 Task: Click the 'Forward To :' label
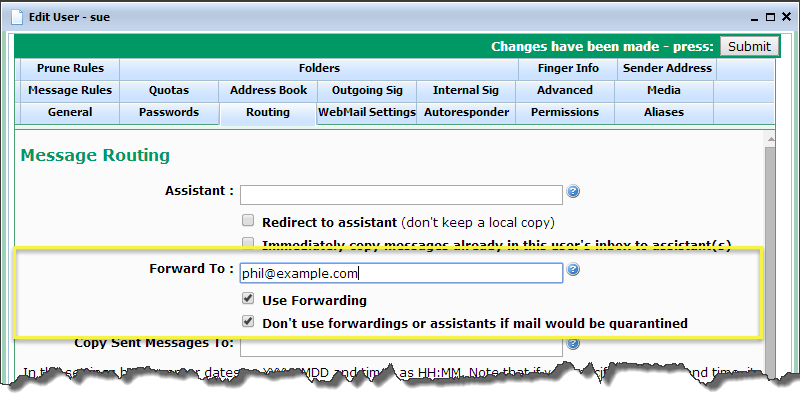point(191,268)
